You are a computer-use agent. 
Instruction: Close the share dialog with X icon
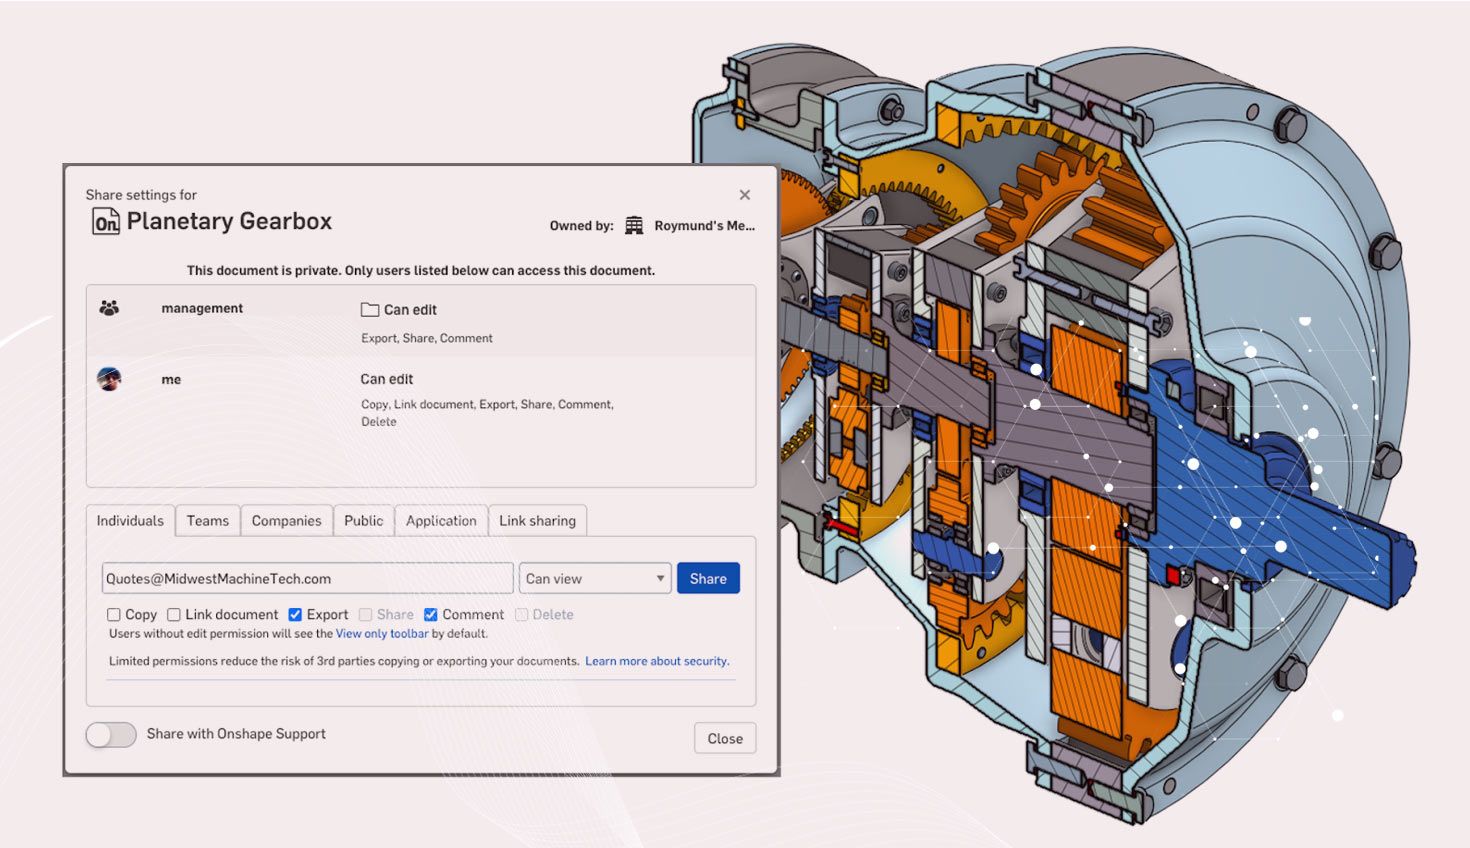click(744, 195)
